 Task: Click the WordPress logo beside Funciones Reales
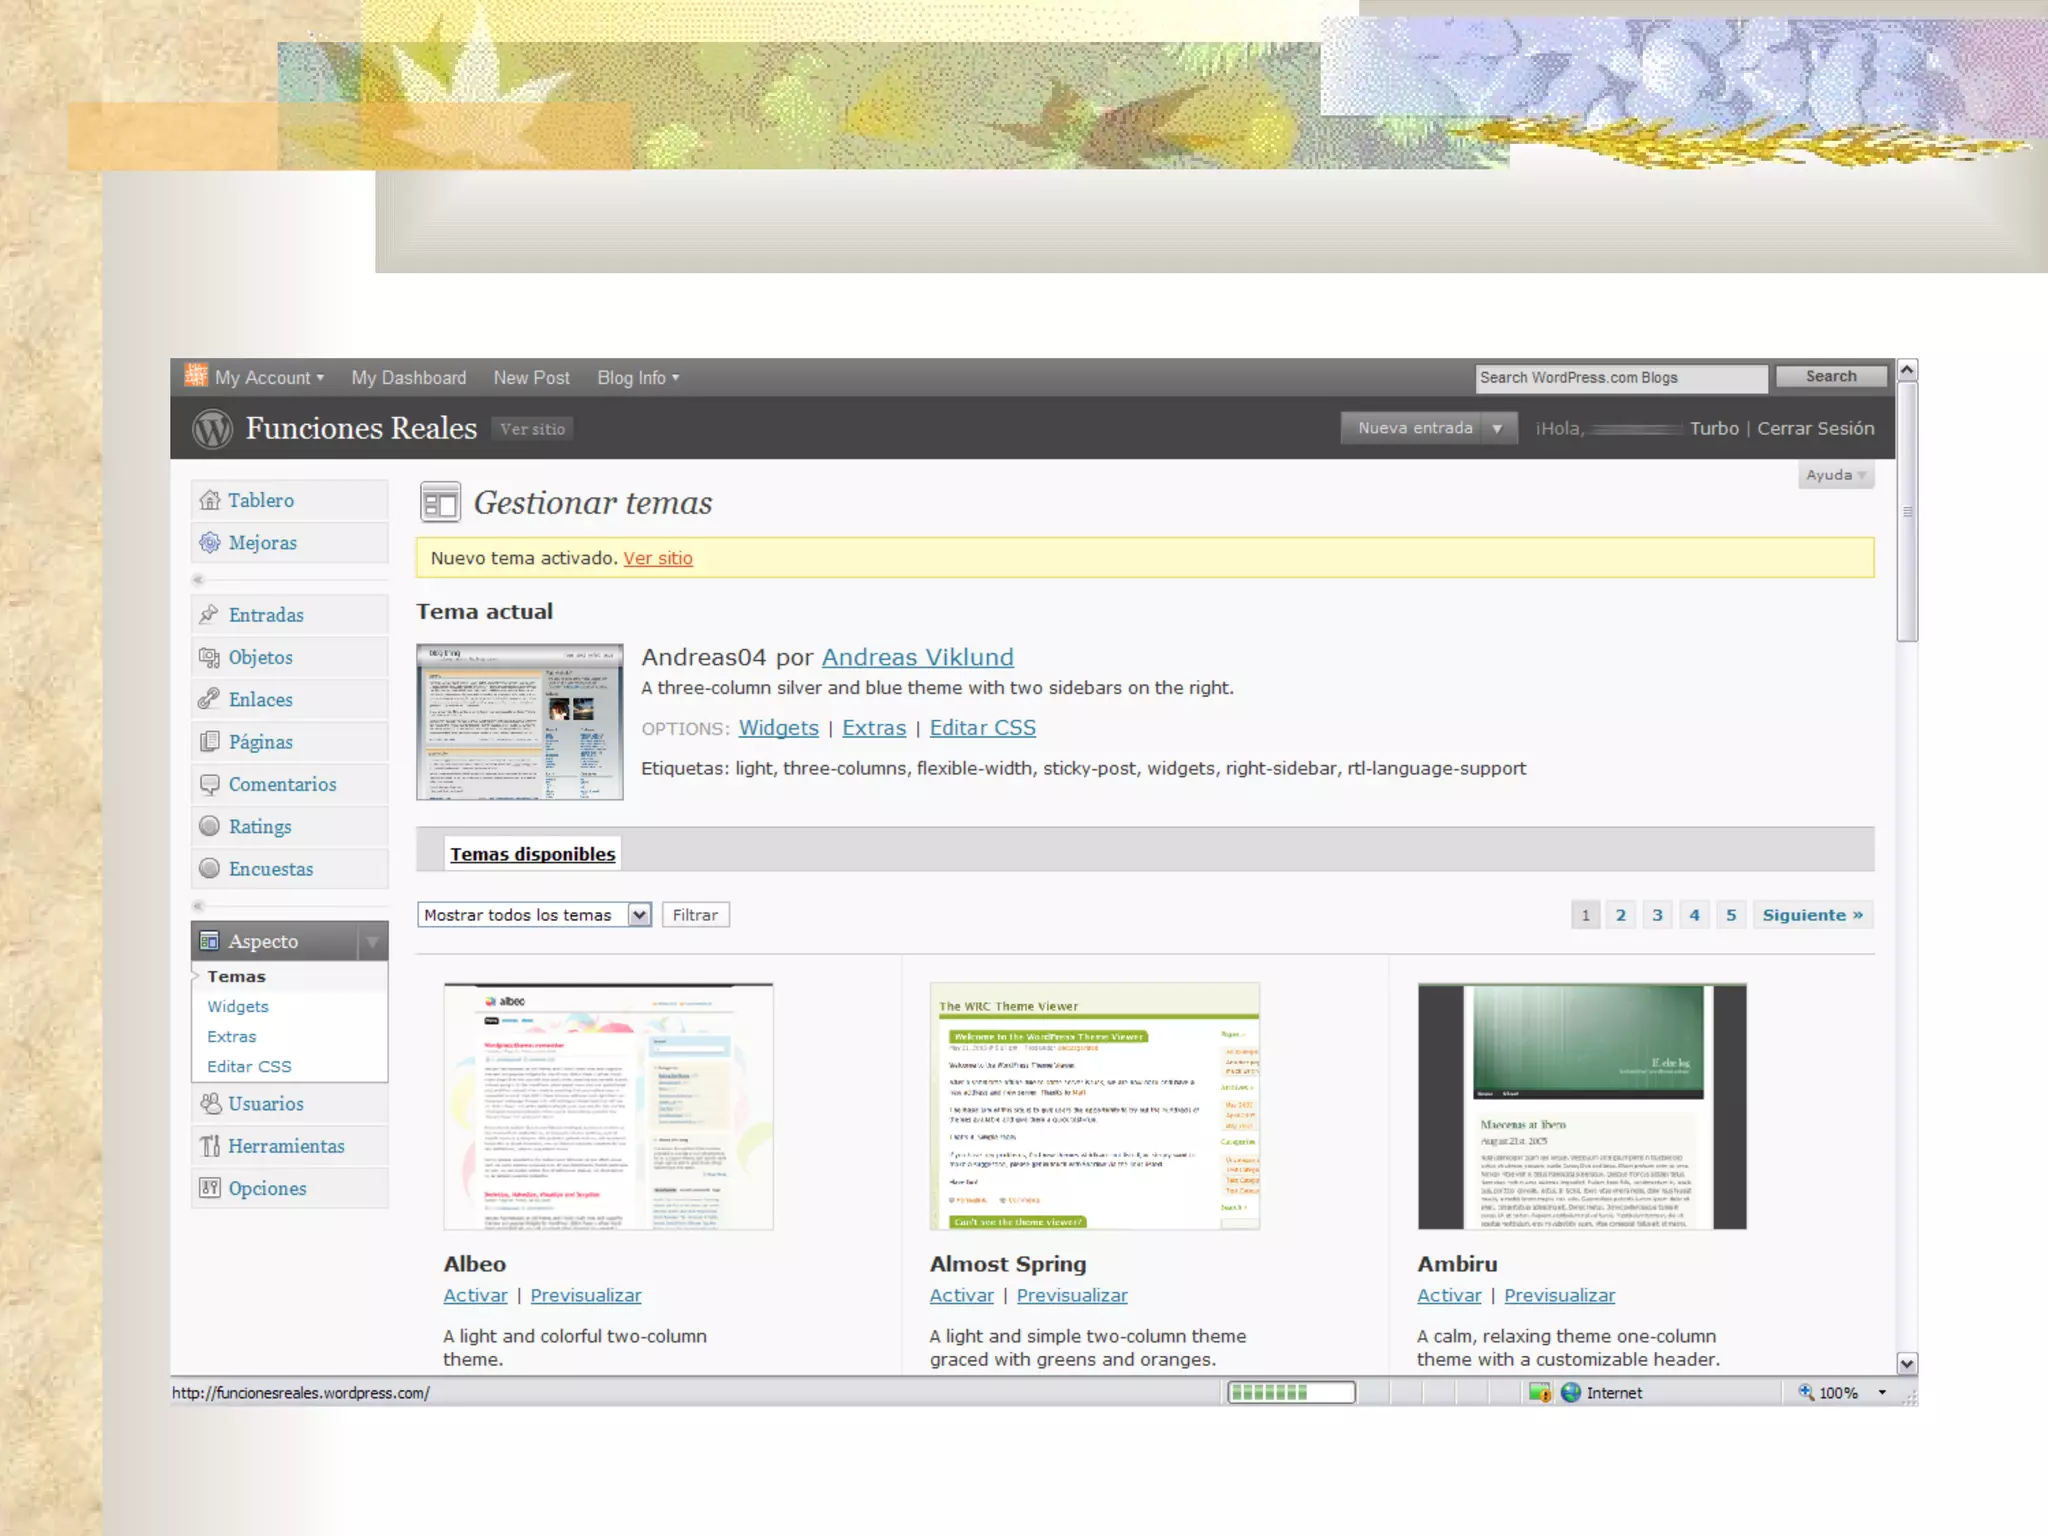pyautogui.click(x=212, y=429)
